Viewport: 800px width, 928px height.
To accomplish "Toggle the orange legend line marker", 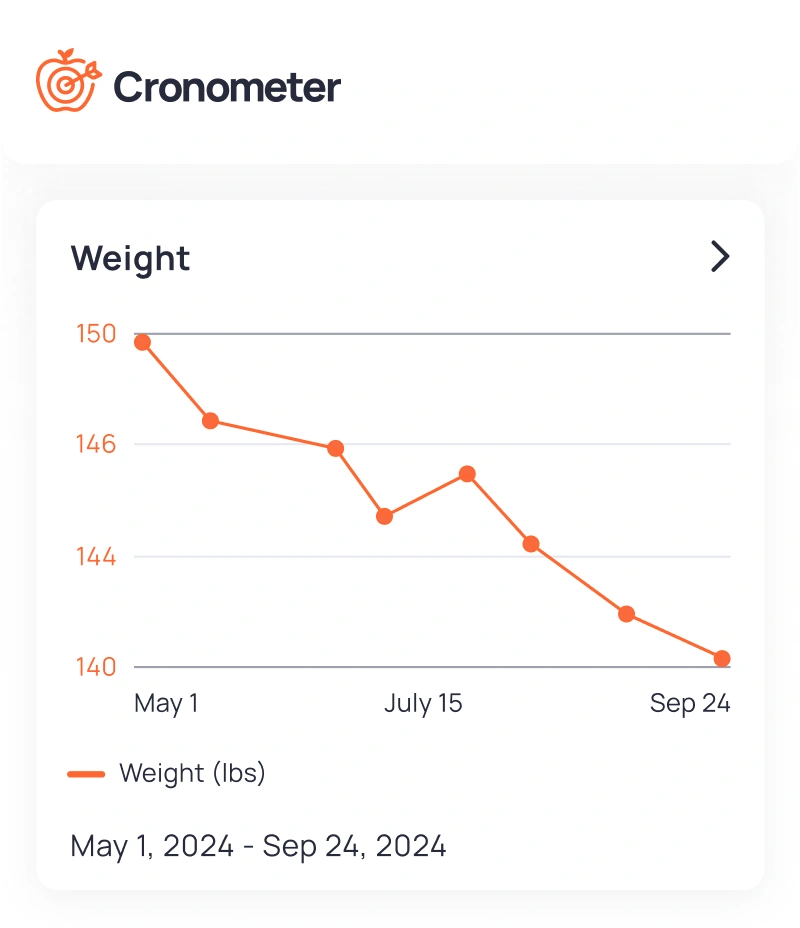I will coord(88,773).
